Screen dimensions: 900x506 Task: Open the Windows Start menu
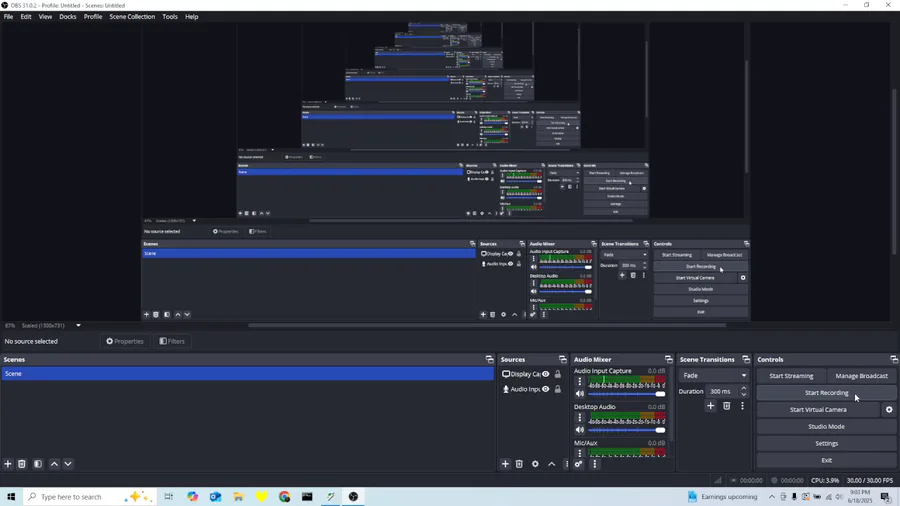(11, 497)
